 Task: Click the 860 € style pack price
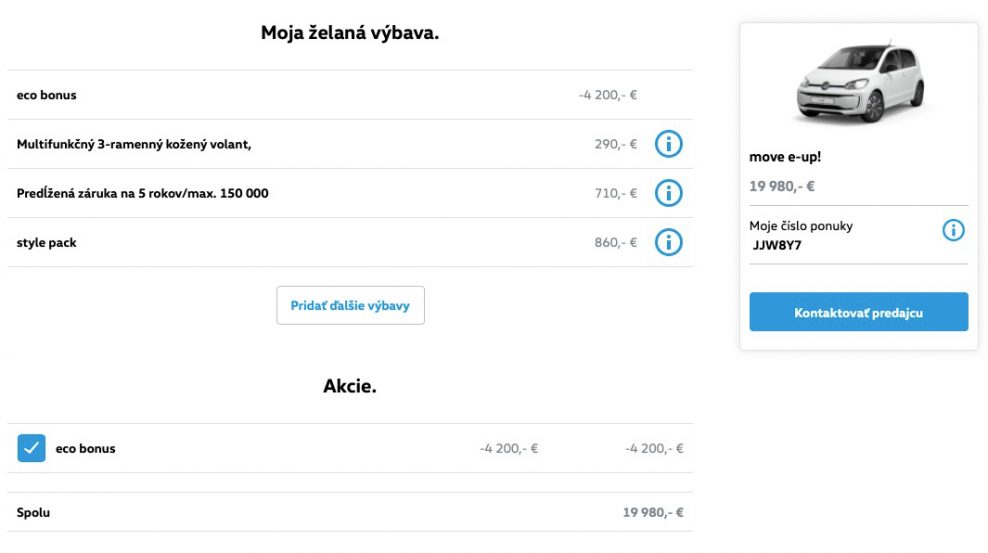point(616,242)
